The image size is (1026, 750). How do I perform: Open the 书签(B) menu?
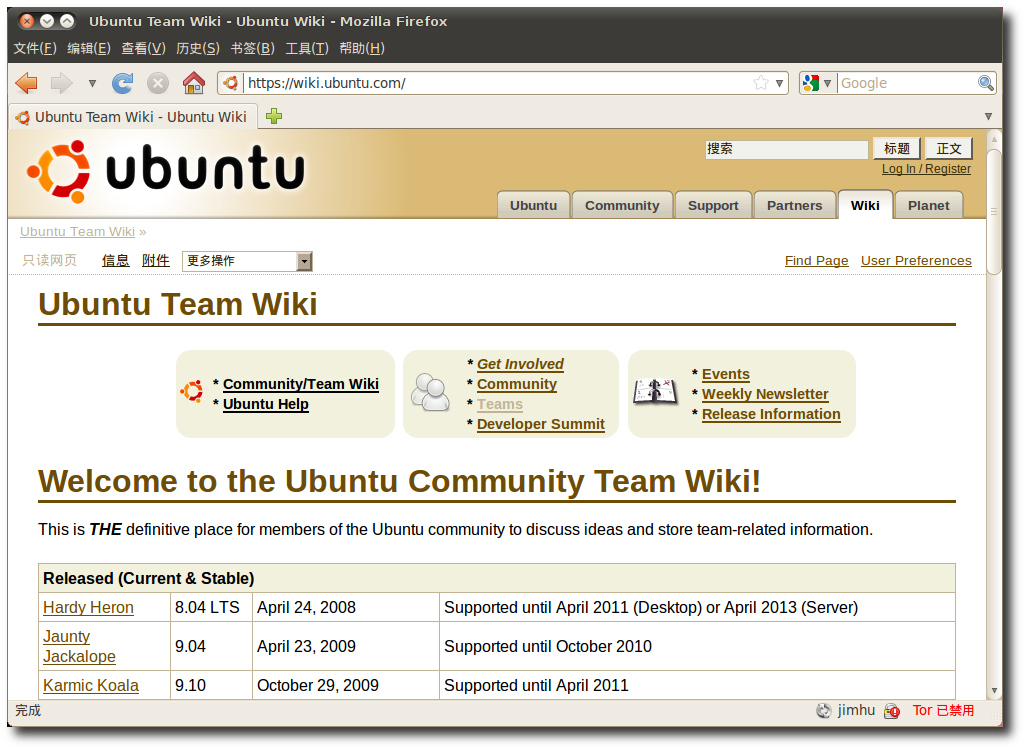click(253, 48)
